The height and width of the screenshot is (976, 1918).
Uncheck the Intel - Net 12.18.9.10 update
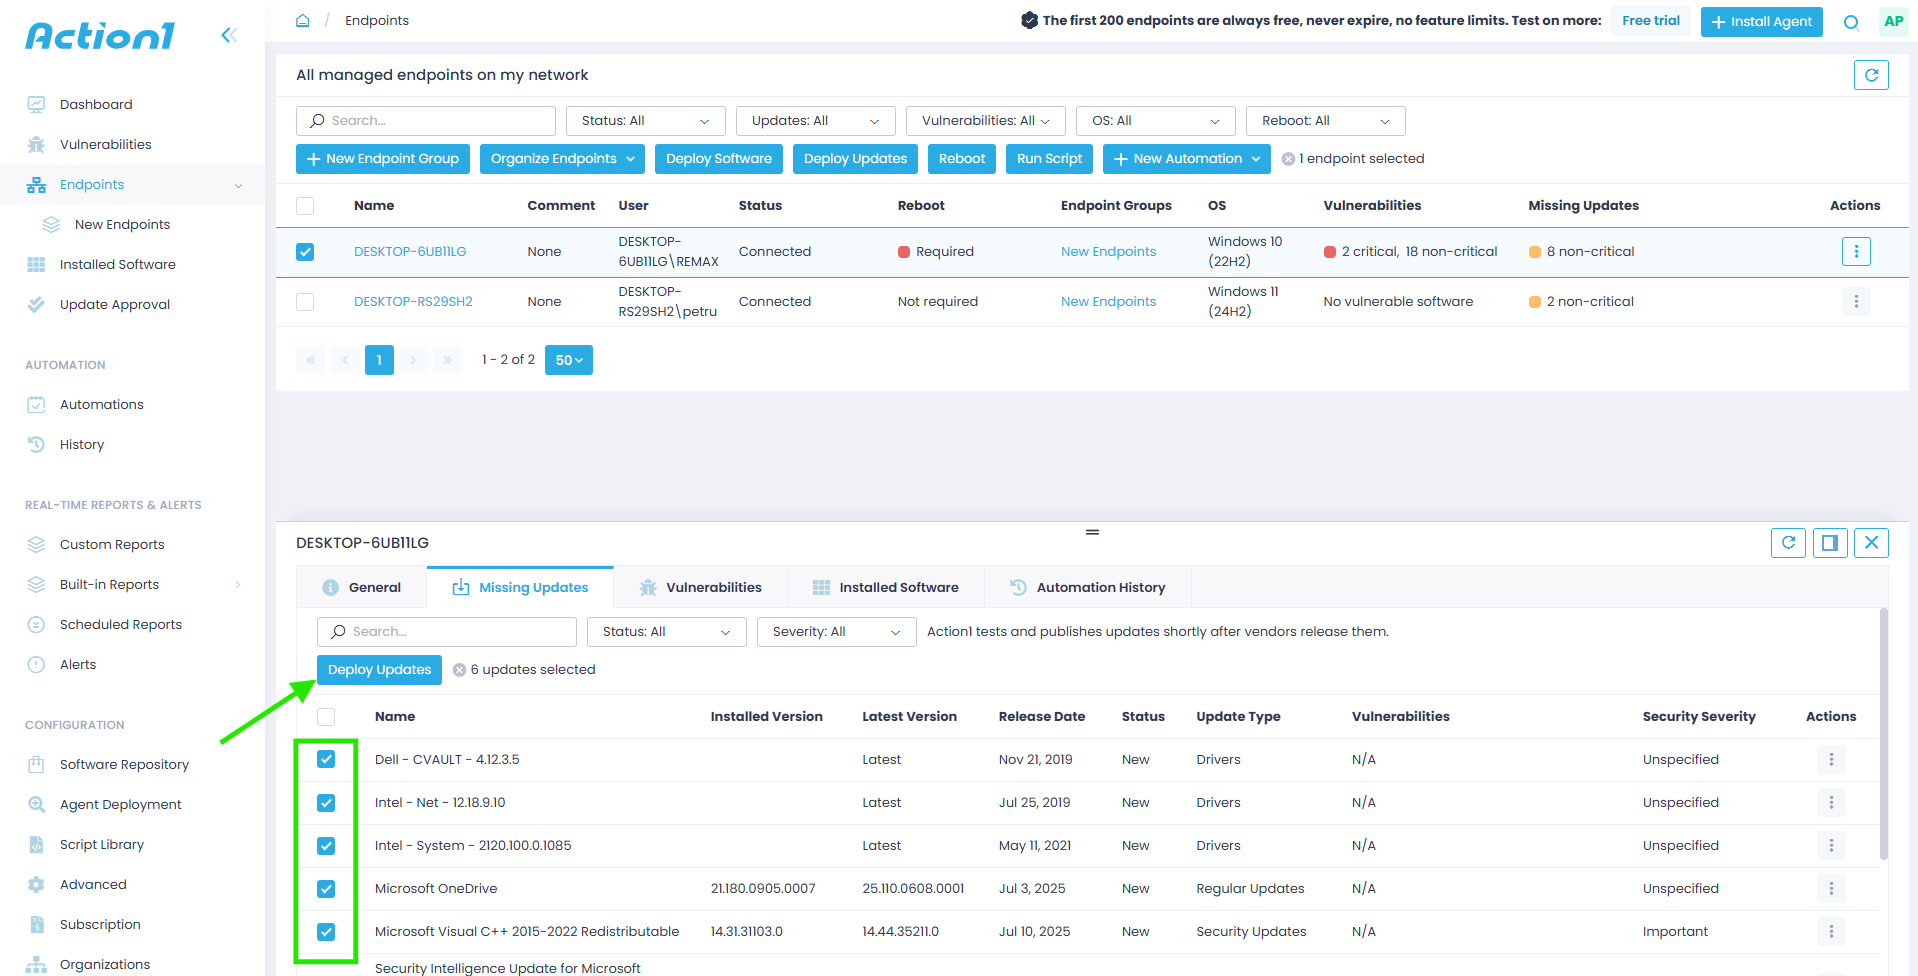coord(326,803)
